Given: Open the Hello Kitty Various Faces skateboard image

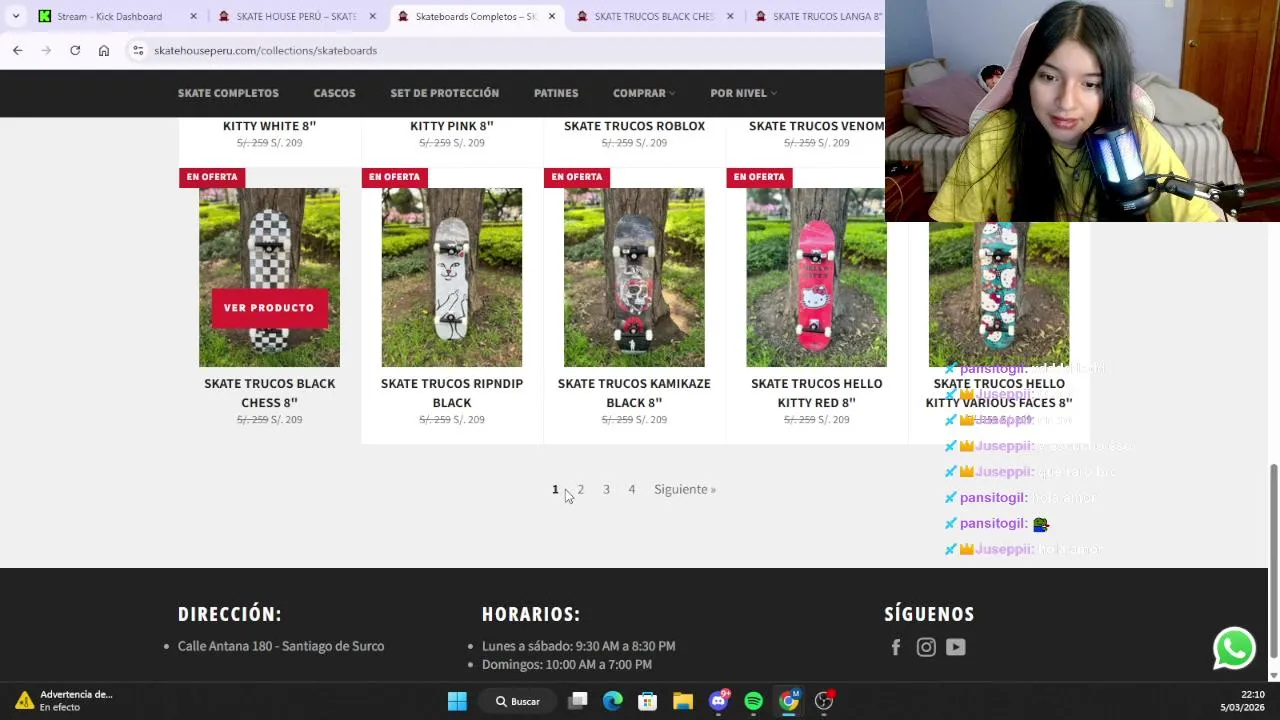Looking at the screenshot, I should [999, 294].
